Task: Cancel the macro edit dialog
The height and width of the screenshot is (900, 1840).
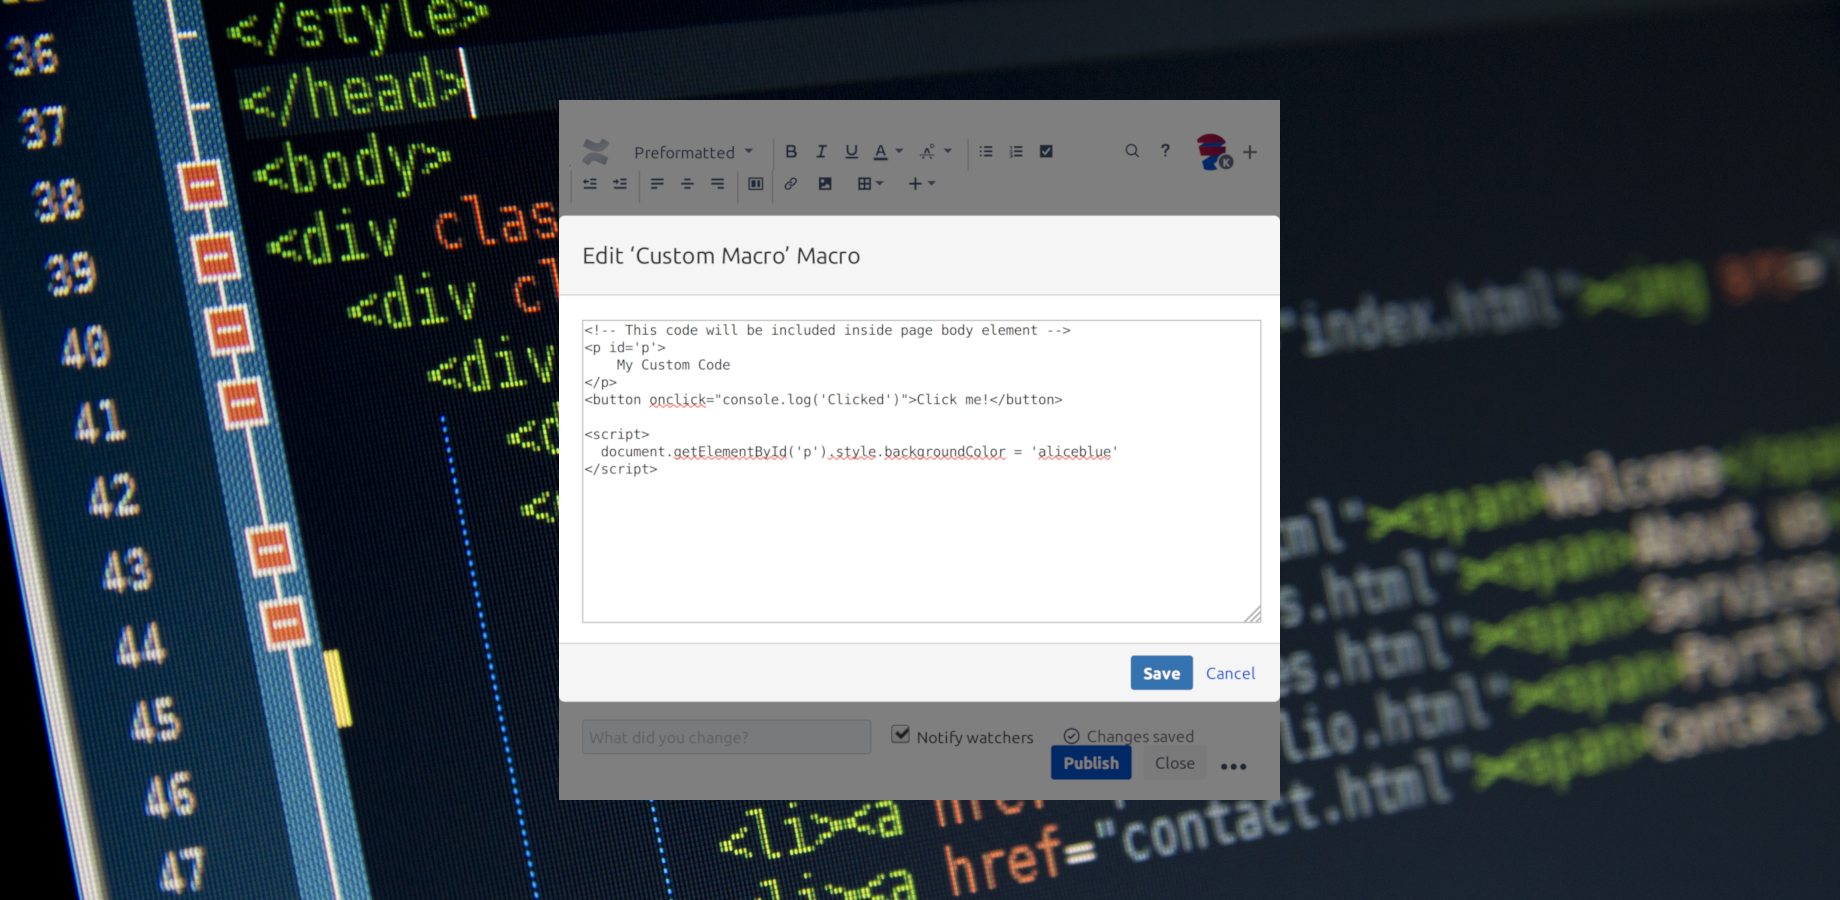Action: (1230, 673)
